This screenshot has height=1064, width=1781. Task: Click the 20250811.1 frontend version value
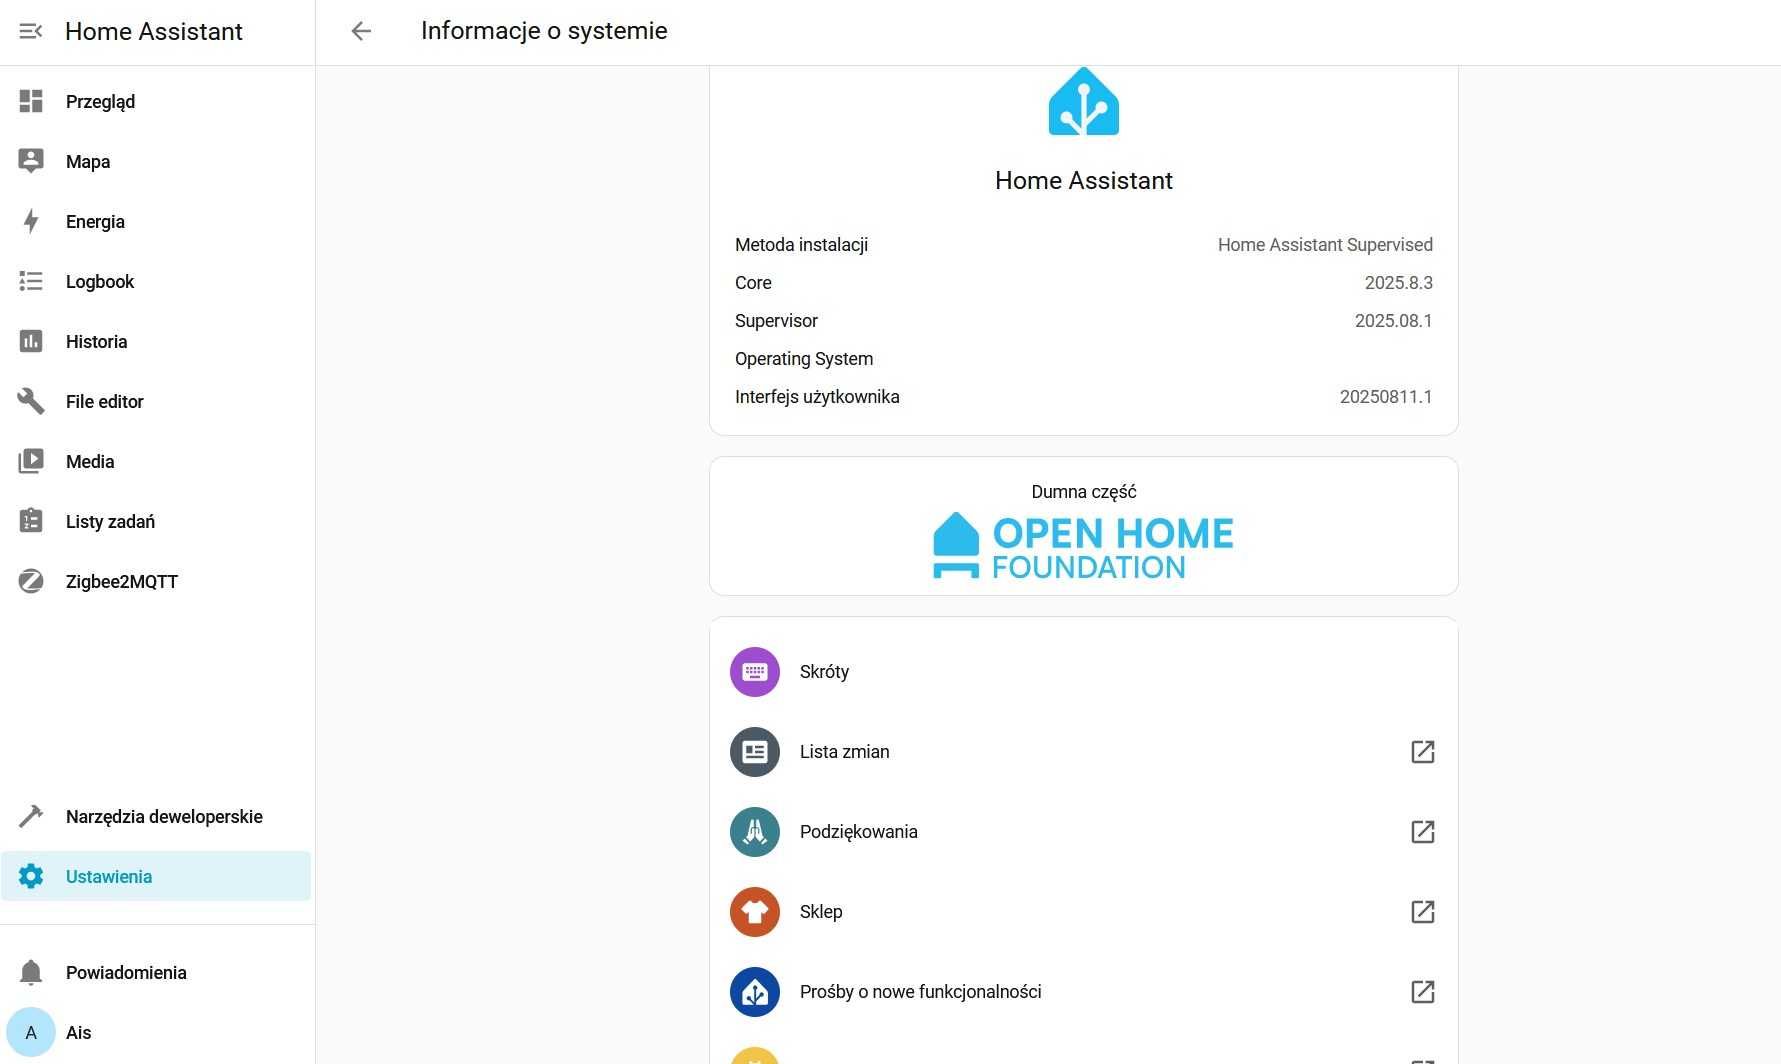point(1386,397)
